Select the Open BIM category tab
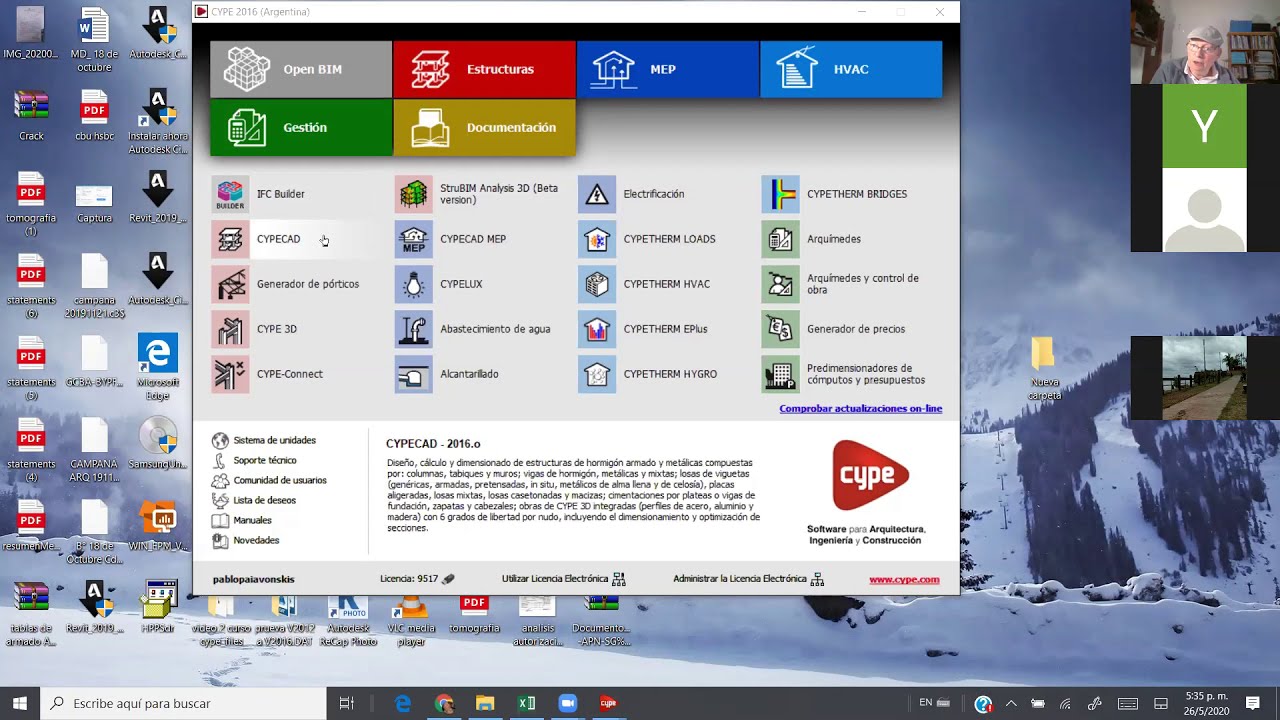The width and height of the screenshot is (1280, 720). [301, 69]
